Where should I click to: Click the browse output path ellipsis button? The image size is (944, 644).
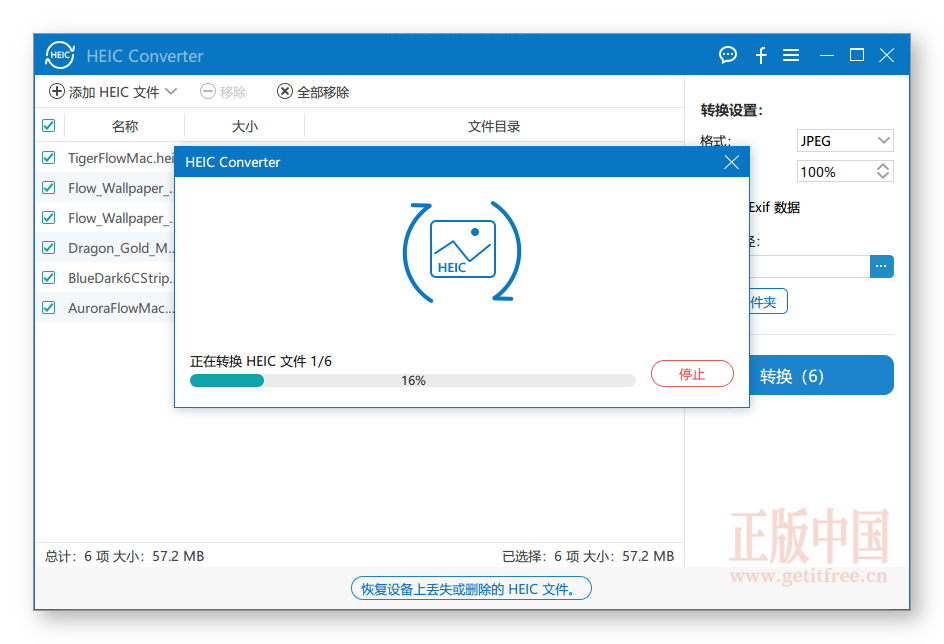tap(881, 267)
